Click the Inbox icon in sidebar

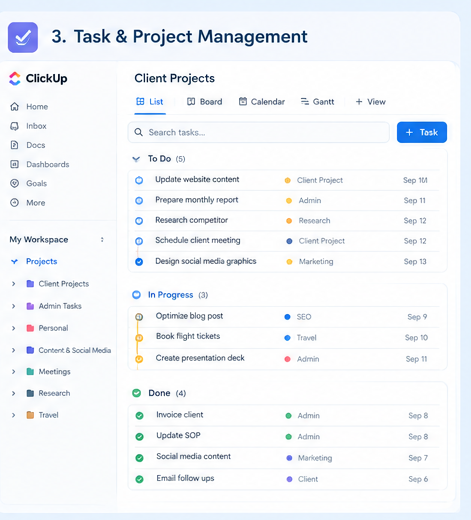tap(14, 126)
